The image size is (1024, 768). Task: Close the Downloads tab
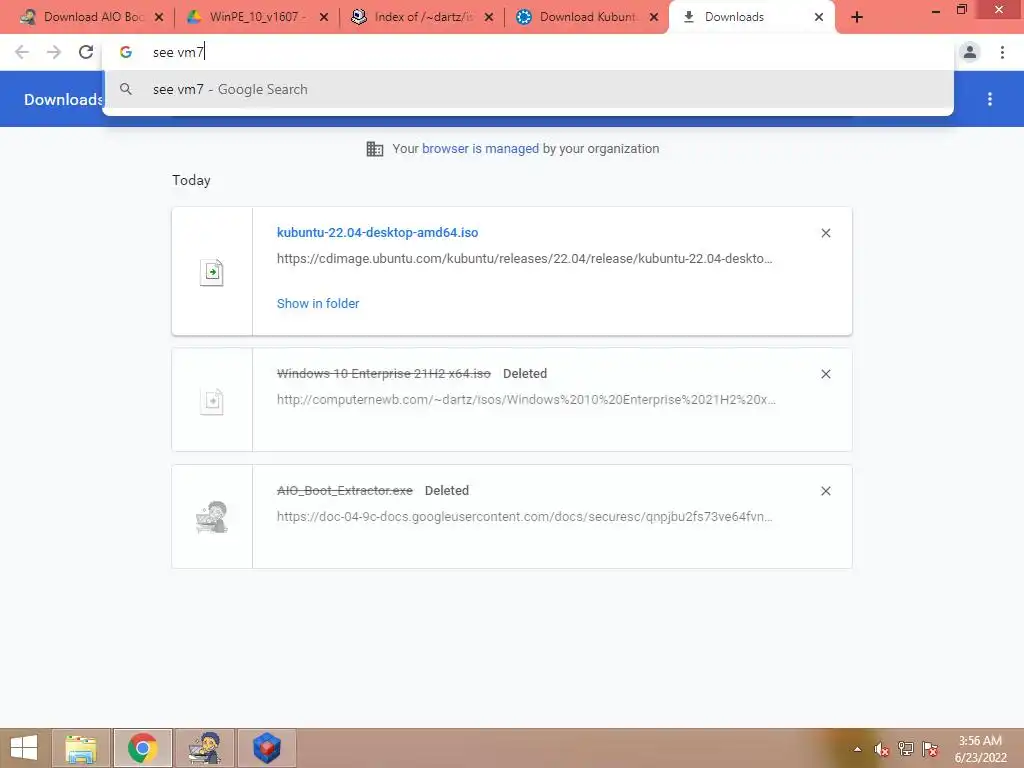coord(818,17)
